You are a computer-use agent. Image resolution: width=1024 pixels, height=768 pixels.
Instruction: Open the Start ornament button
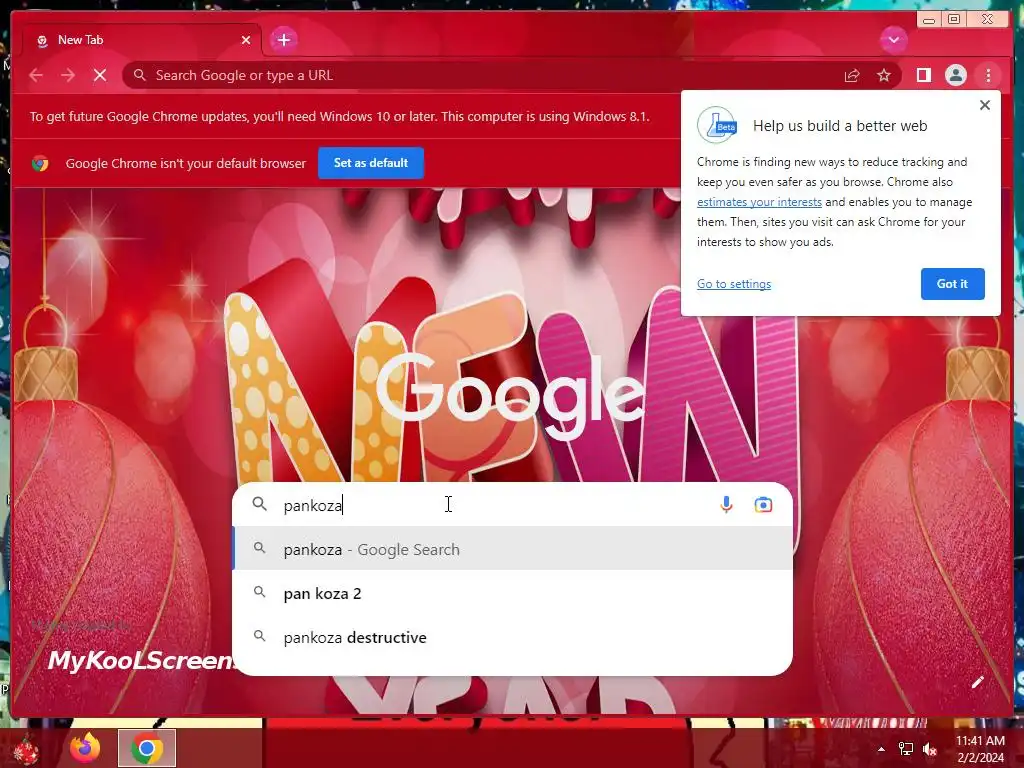pos(26,750)
